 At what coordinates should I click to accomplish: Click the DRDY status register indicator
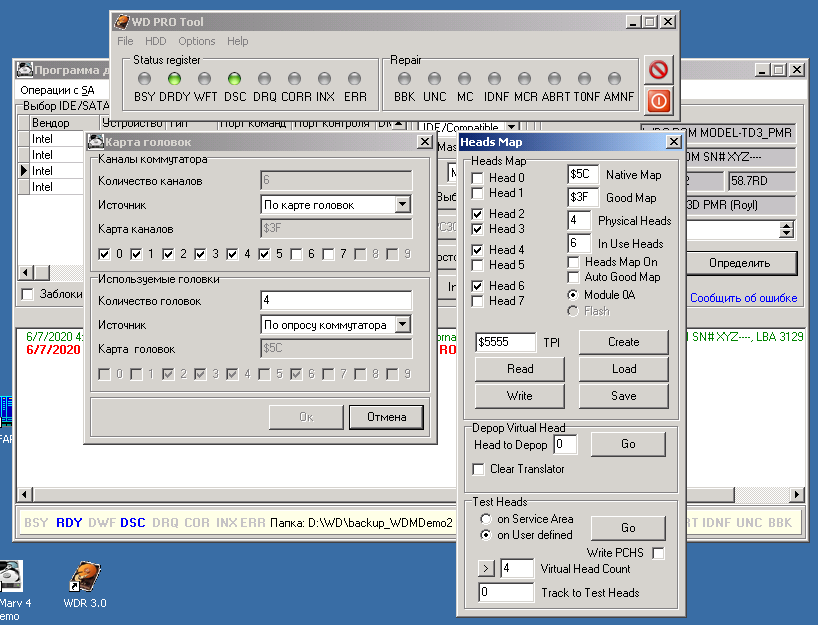[x=174, y=78]
